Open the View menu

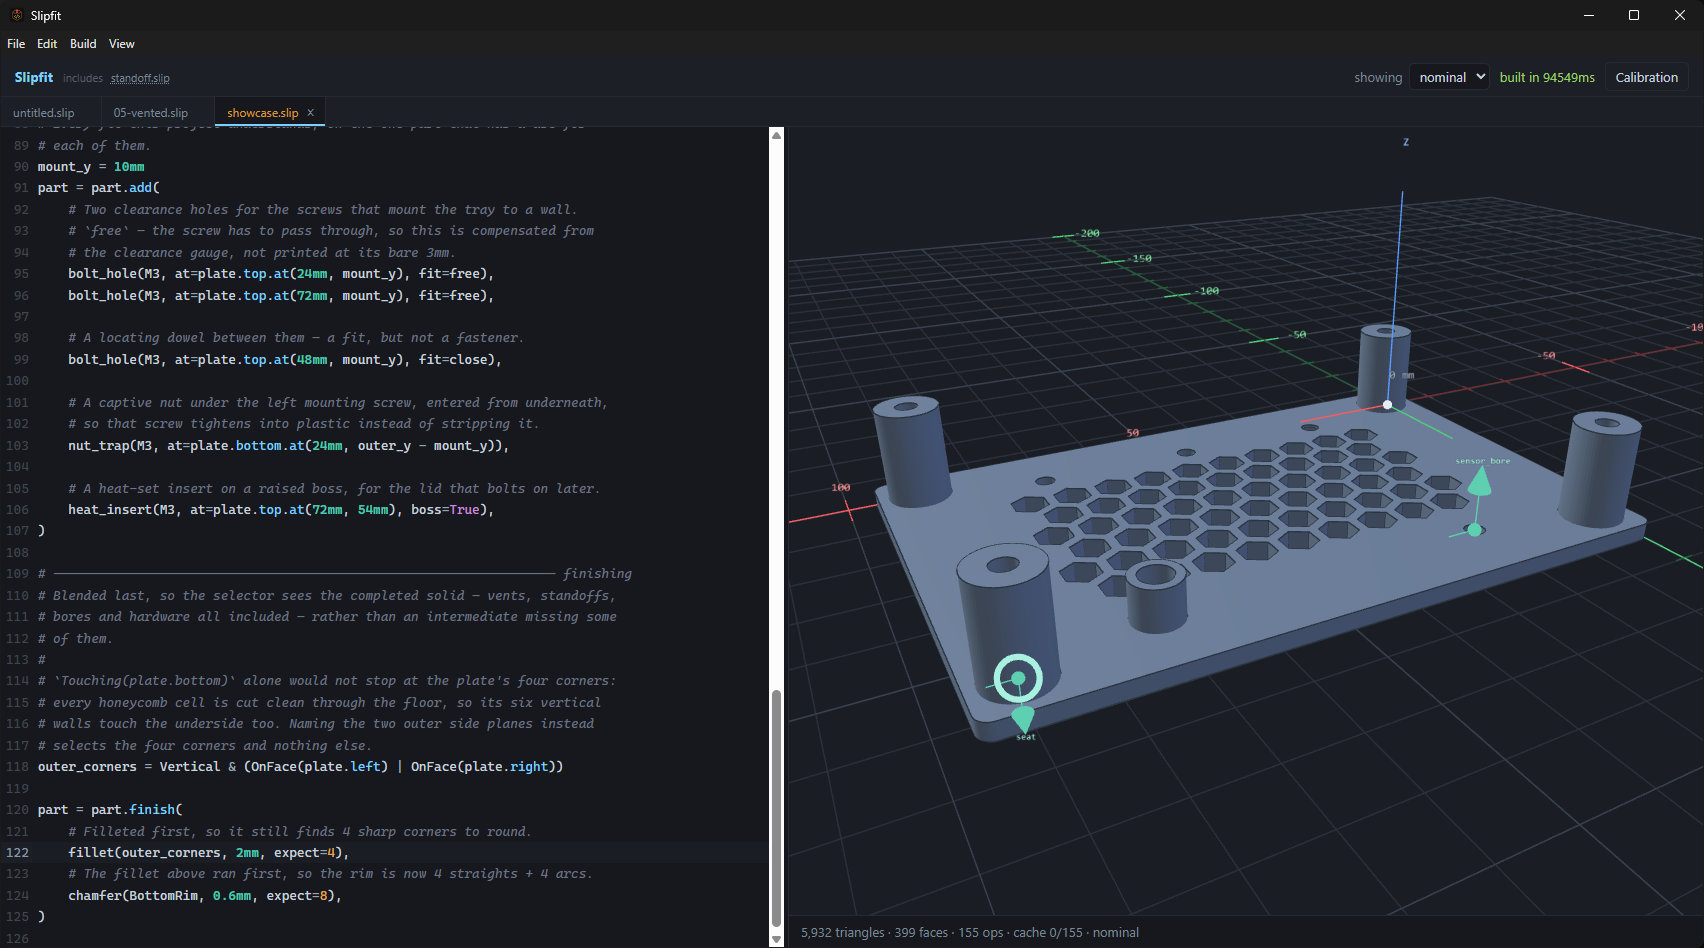tap(122, 44)
